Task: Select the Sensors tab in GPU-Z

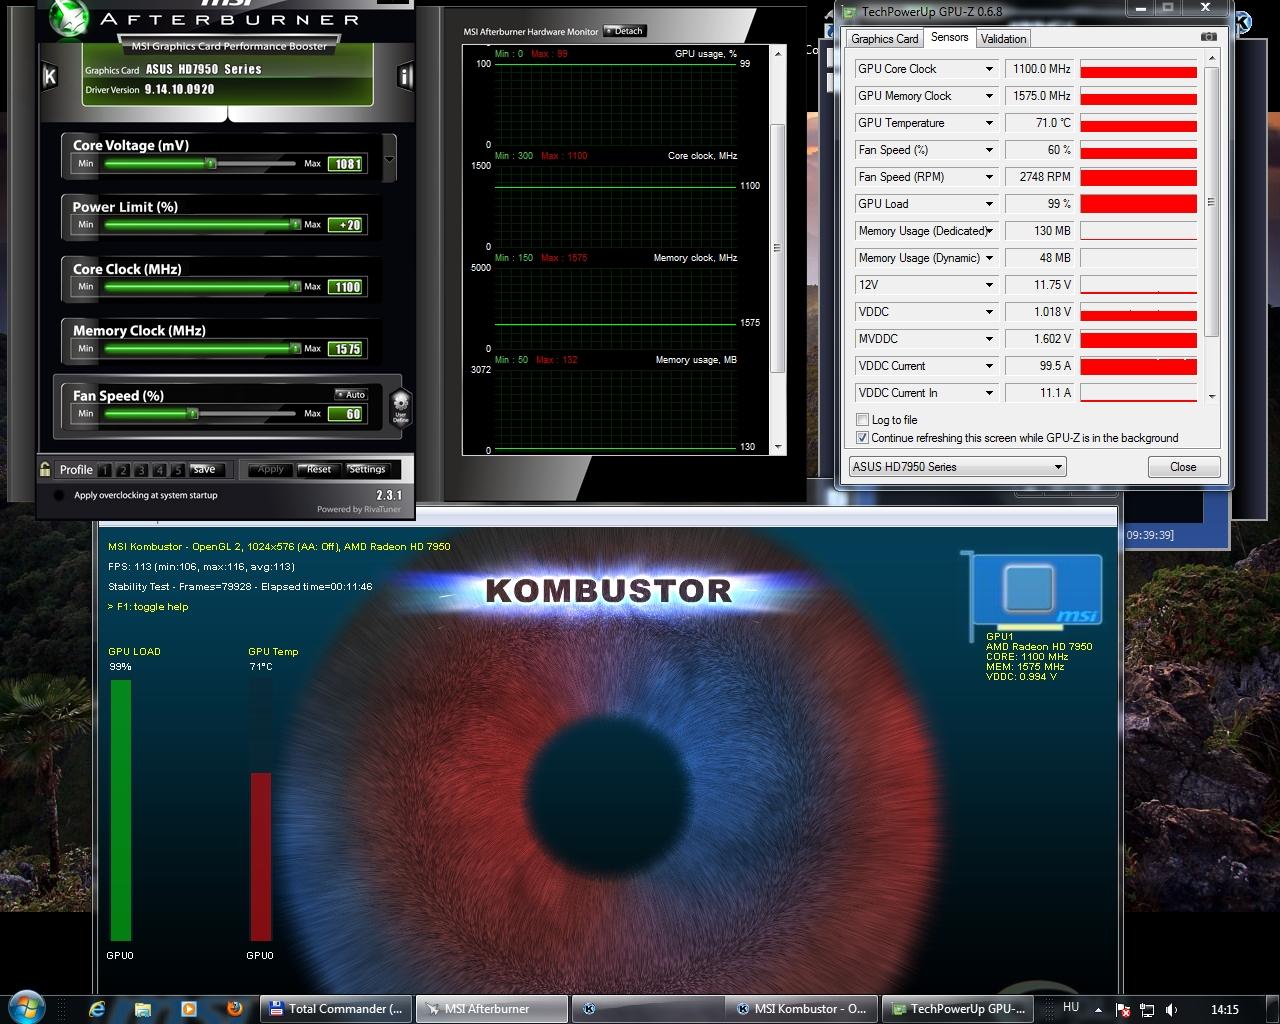Action: click(x=949, y=37)
